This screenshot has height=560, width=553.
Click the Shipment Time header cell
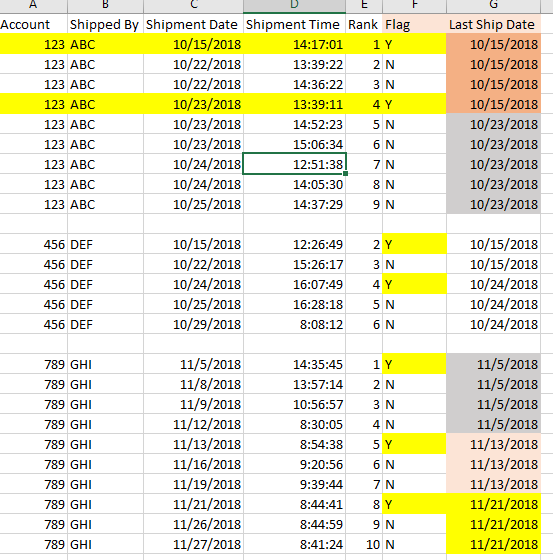click(294, 24)
